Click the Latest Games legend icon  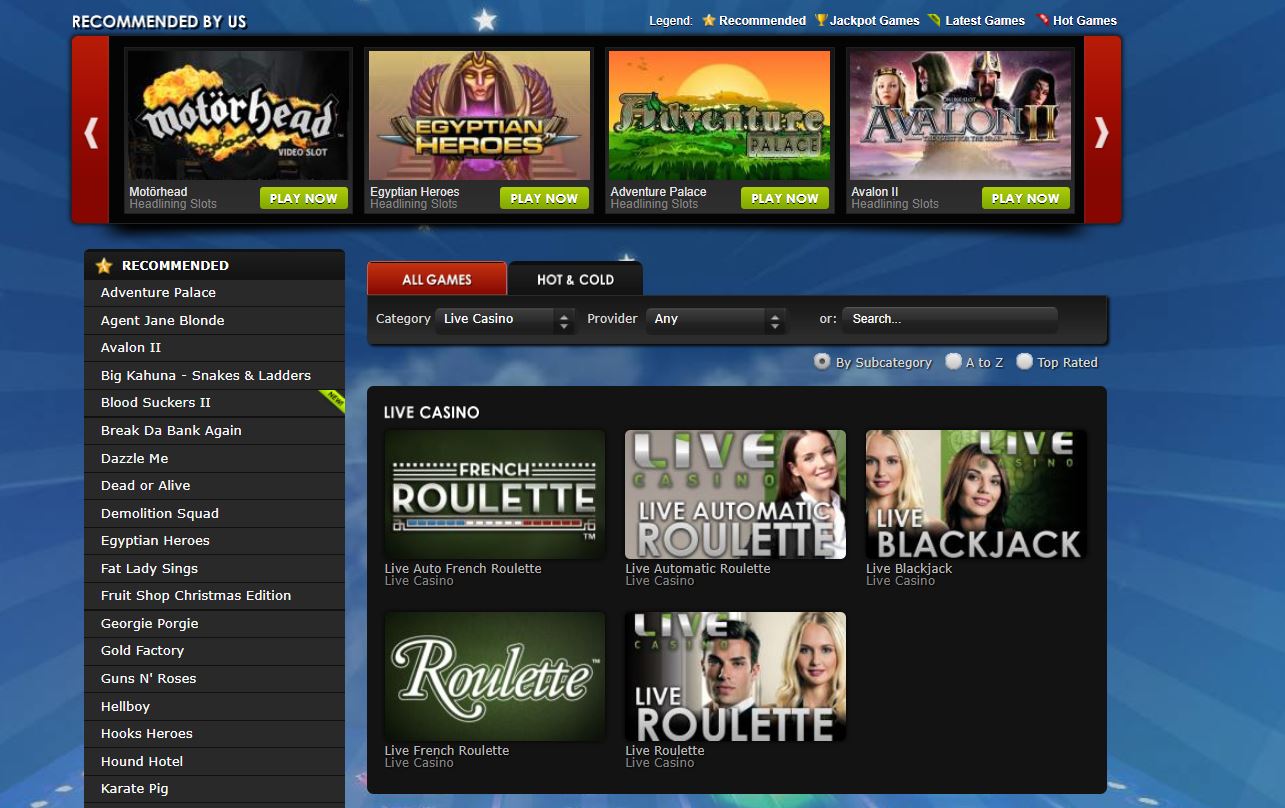(x=934, y=20)
